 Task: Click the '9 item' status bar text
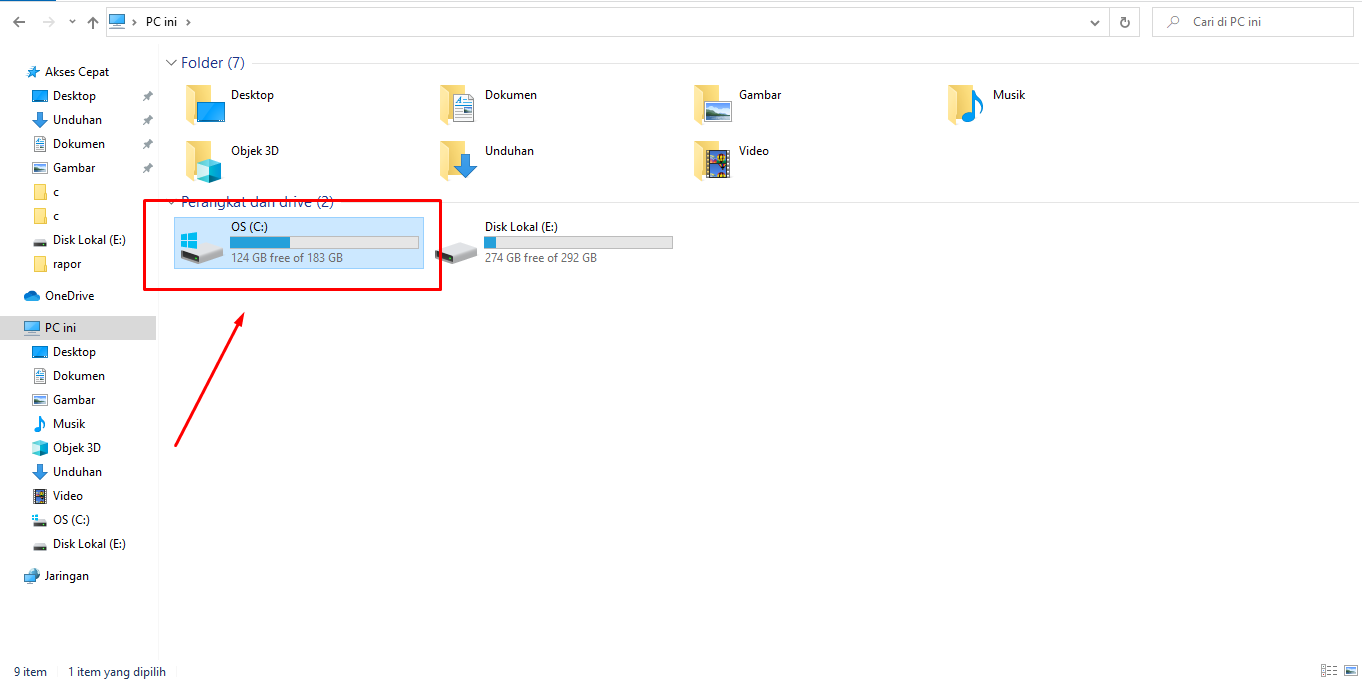(x=30, y=672)
